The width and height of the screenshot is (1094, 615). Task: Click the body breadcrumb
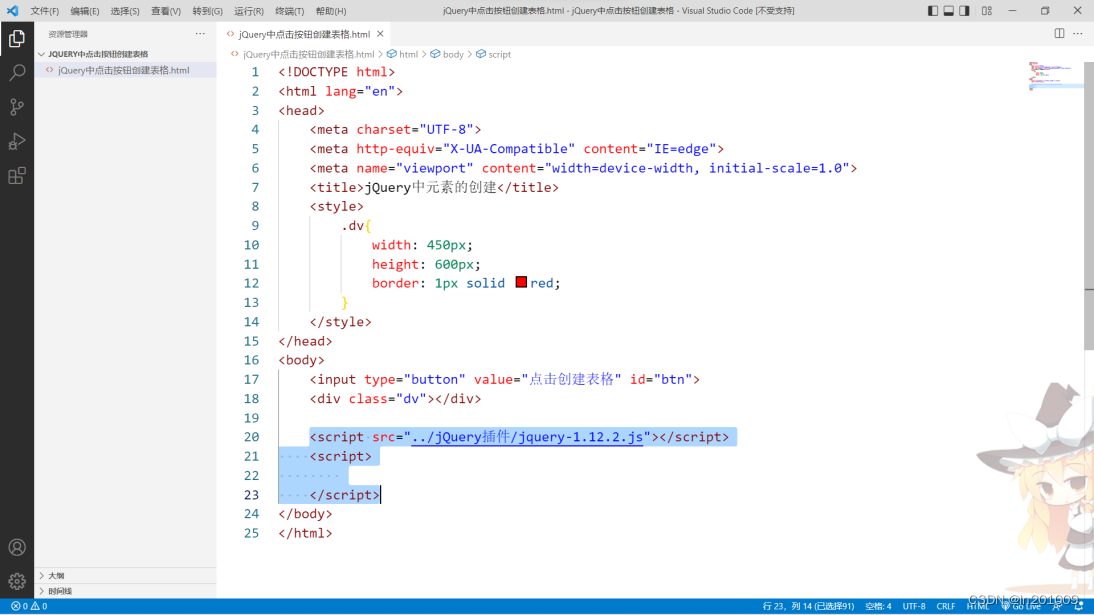tap(453, 54)
